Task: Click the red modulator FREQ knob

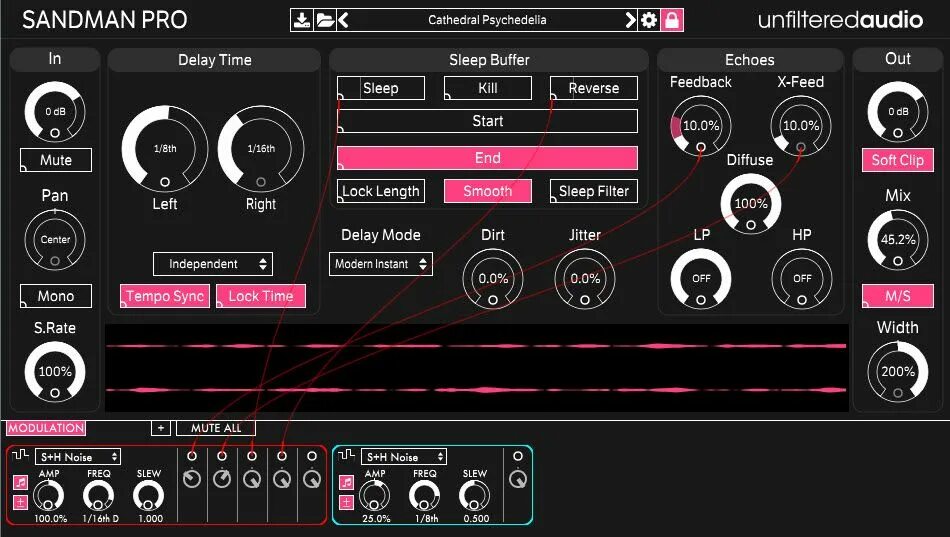Action: click(98, 495)
